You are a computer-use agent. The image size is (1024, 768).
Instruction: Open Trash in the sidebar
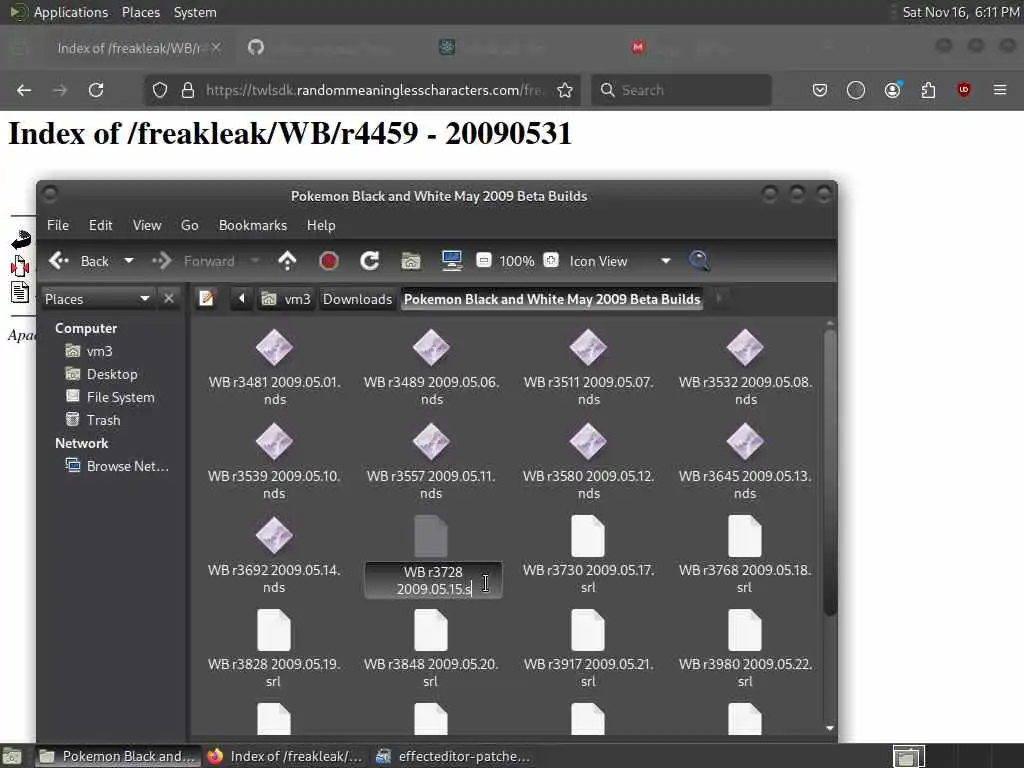[x=93, y=420]
